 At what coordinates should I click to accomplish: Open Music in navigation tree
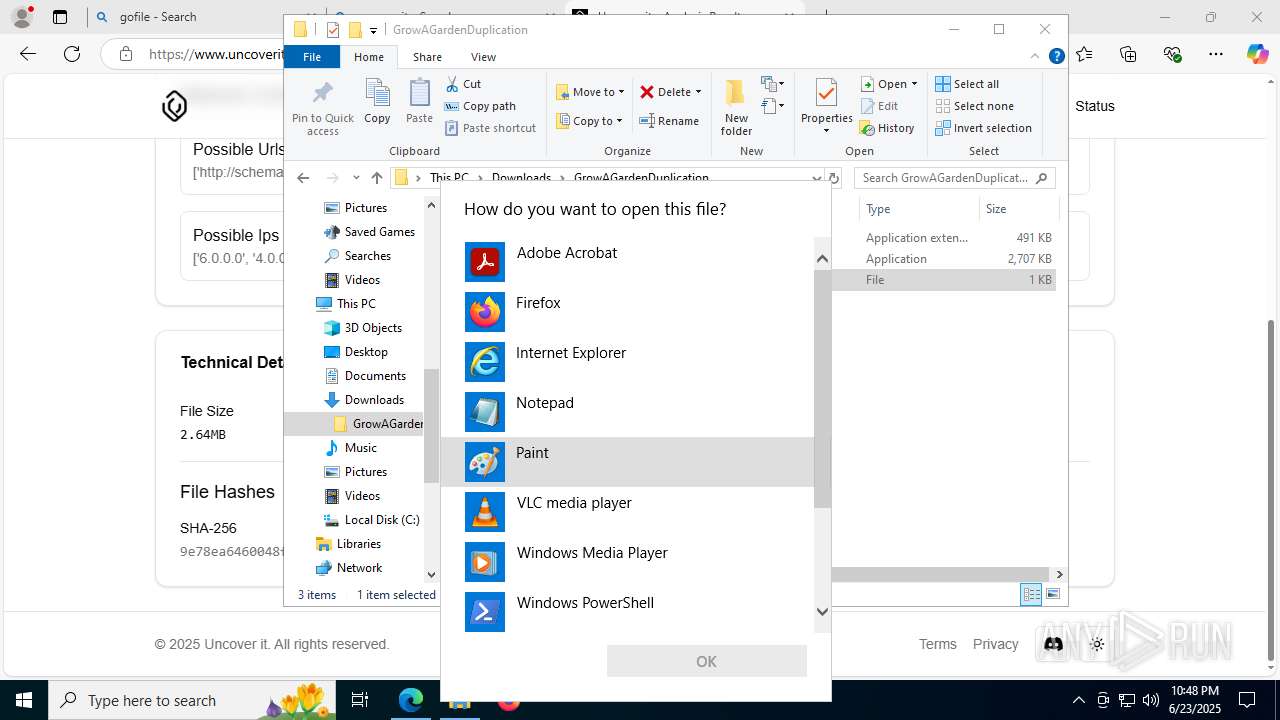click(351, 447)
